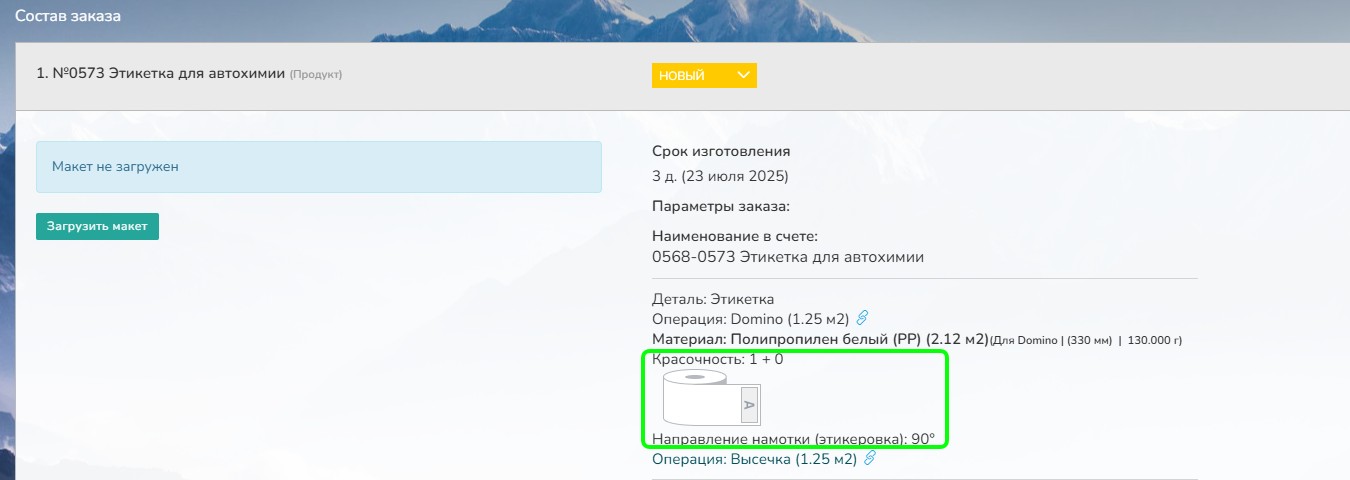Viewport: 1350px width, 480px height.
Task: Click the order header №0573 Этикетка для автохимии
Action: click(x=161, y=74)
